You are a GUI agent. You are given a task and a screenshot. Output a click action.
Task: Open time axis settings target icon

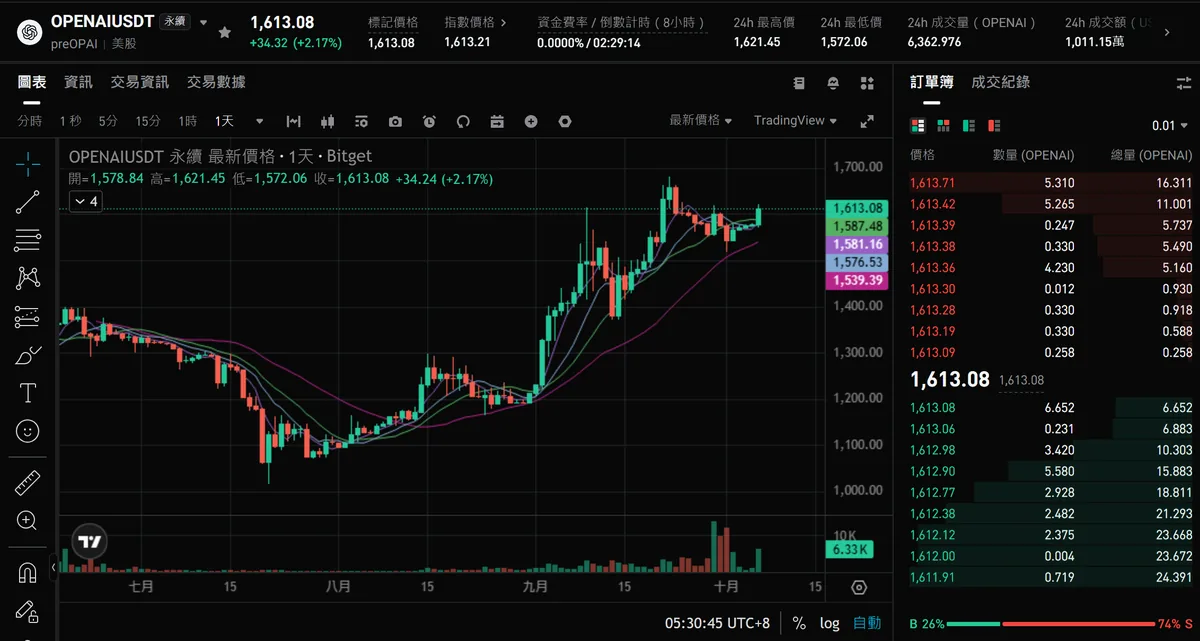click(860, 587)
